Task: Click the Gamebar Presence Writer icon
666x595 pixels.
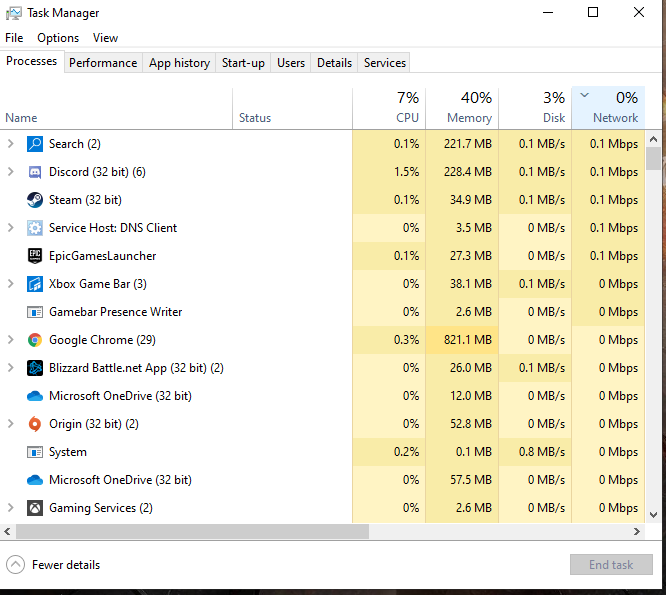Action: click(35, 312)
